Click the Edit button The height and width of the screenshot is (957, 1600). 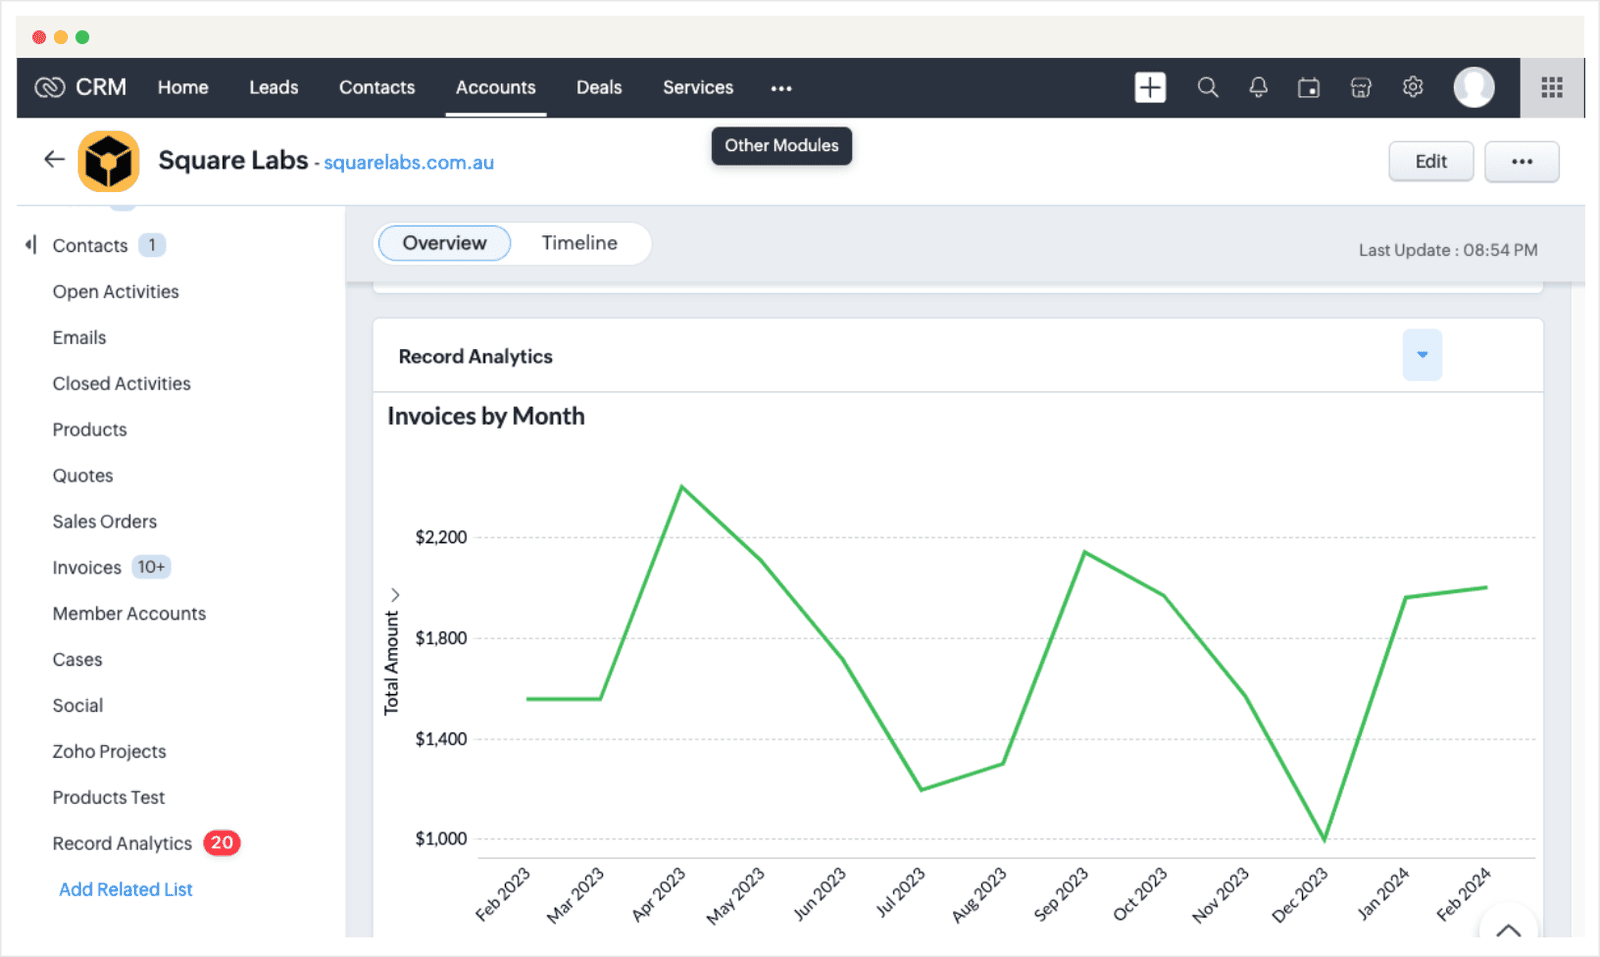pyautogui.click(x=1431, y=162)
